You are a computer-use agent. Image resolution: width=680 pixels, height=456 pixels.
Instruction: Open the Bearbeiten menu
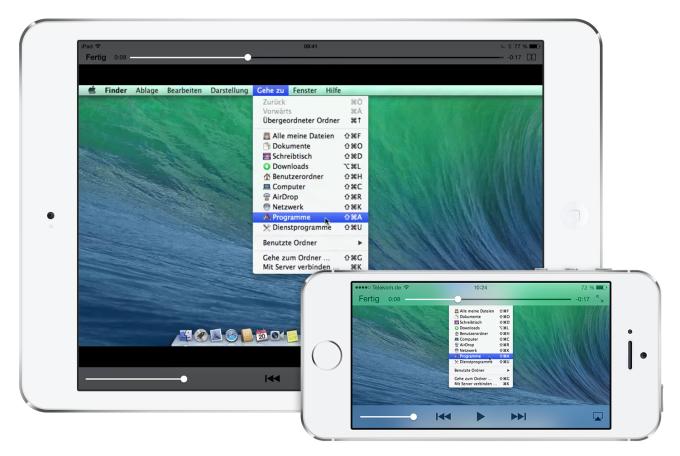(x=184, y=90)
